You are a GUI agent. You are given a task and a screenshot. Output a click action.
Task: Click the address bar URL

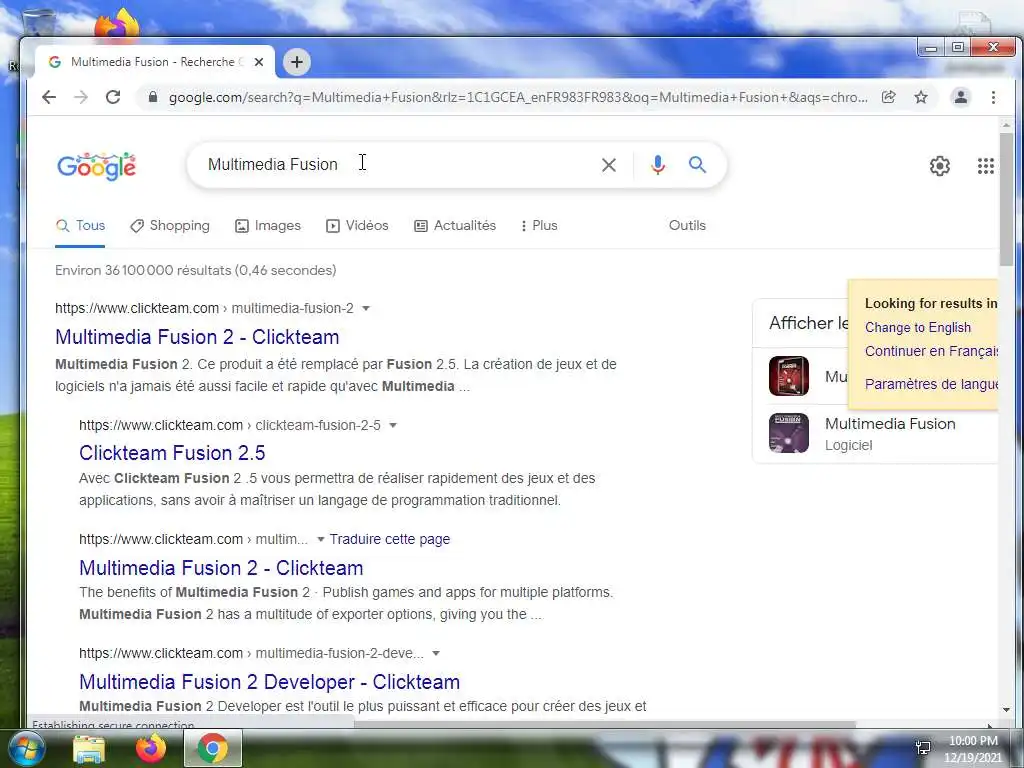(x=518, y=97)
